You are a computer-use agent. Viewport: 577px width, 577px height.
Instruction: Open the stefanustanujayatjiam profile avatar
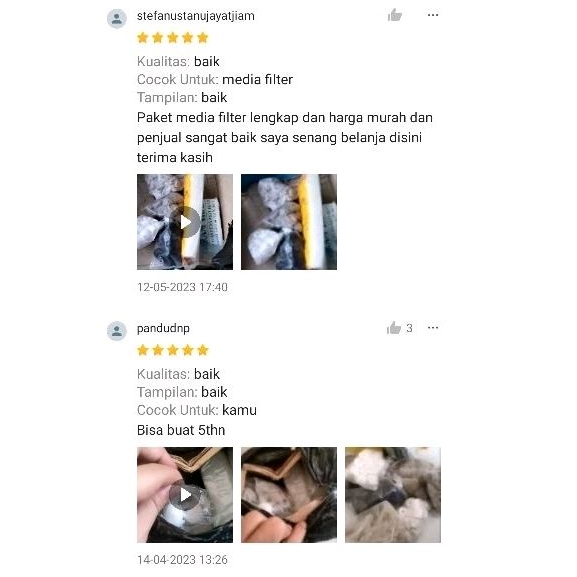click(x=117, y=18)
